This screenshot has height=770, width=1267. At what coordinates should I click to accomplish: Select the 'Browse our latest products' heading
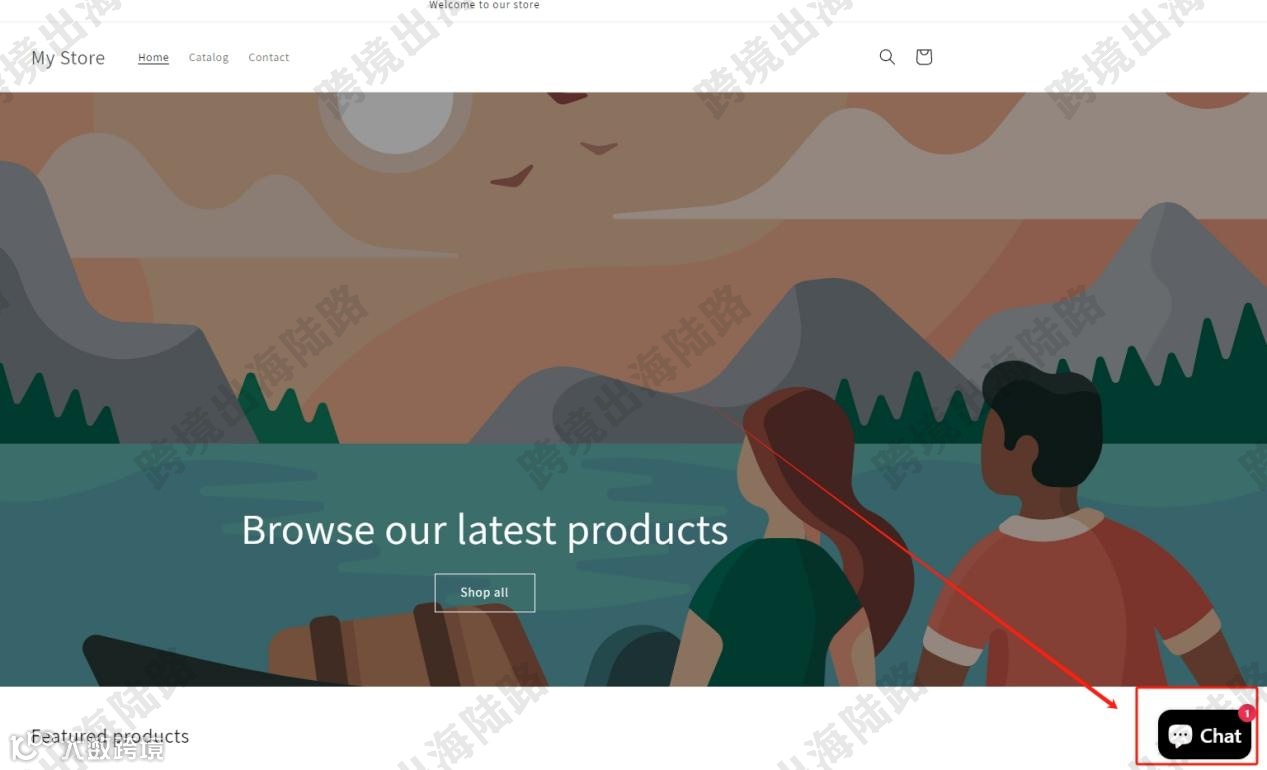pyautogui.click(x=485, y=529)
